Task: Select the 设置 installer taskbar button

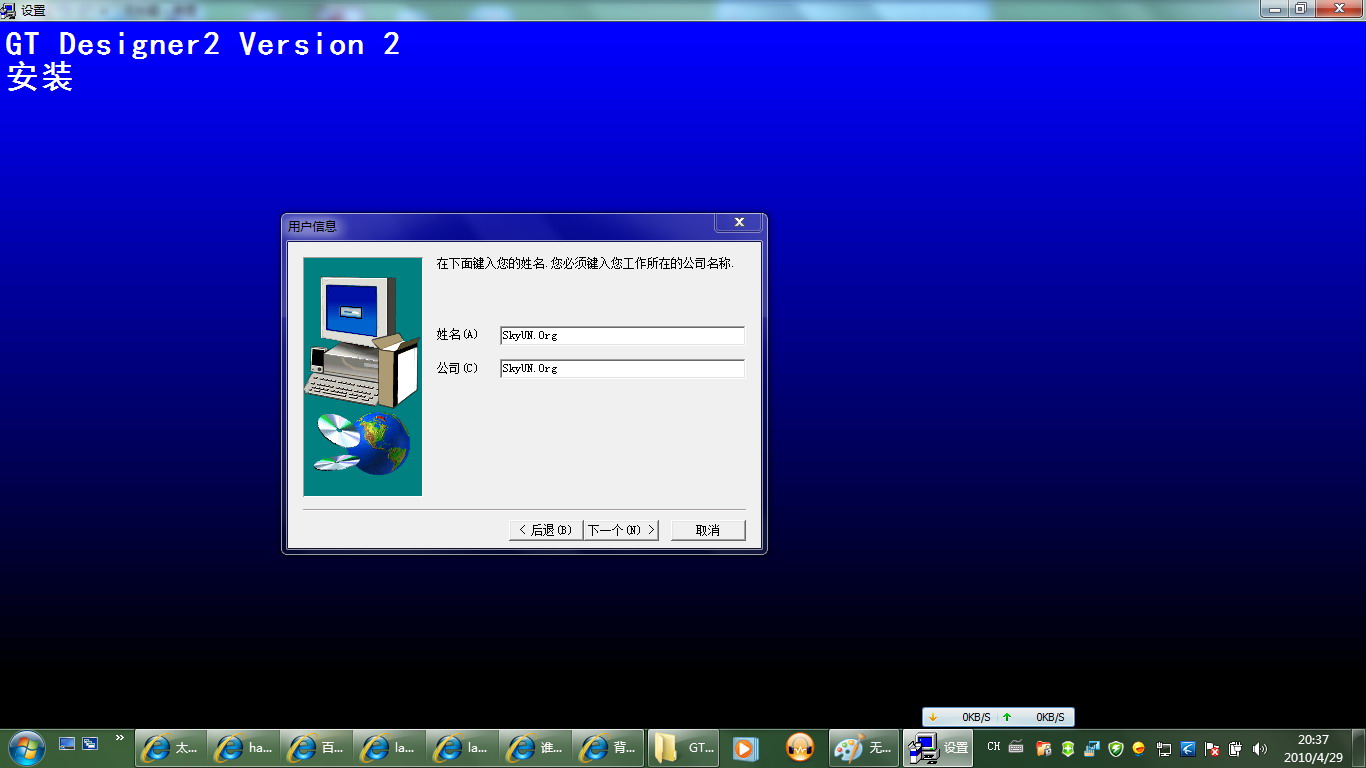Action: 938,748
